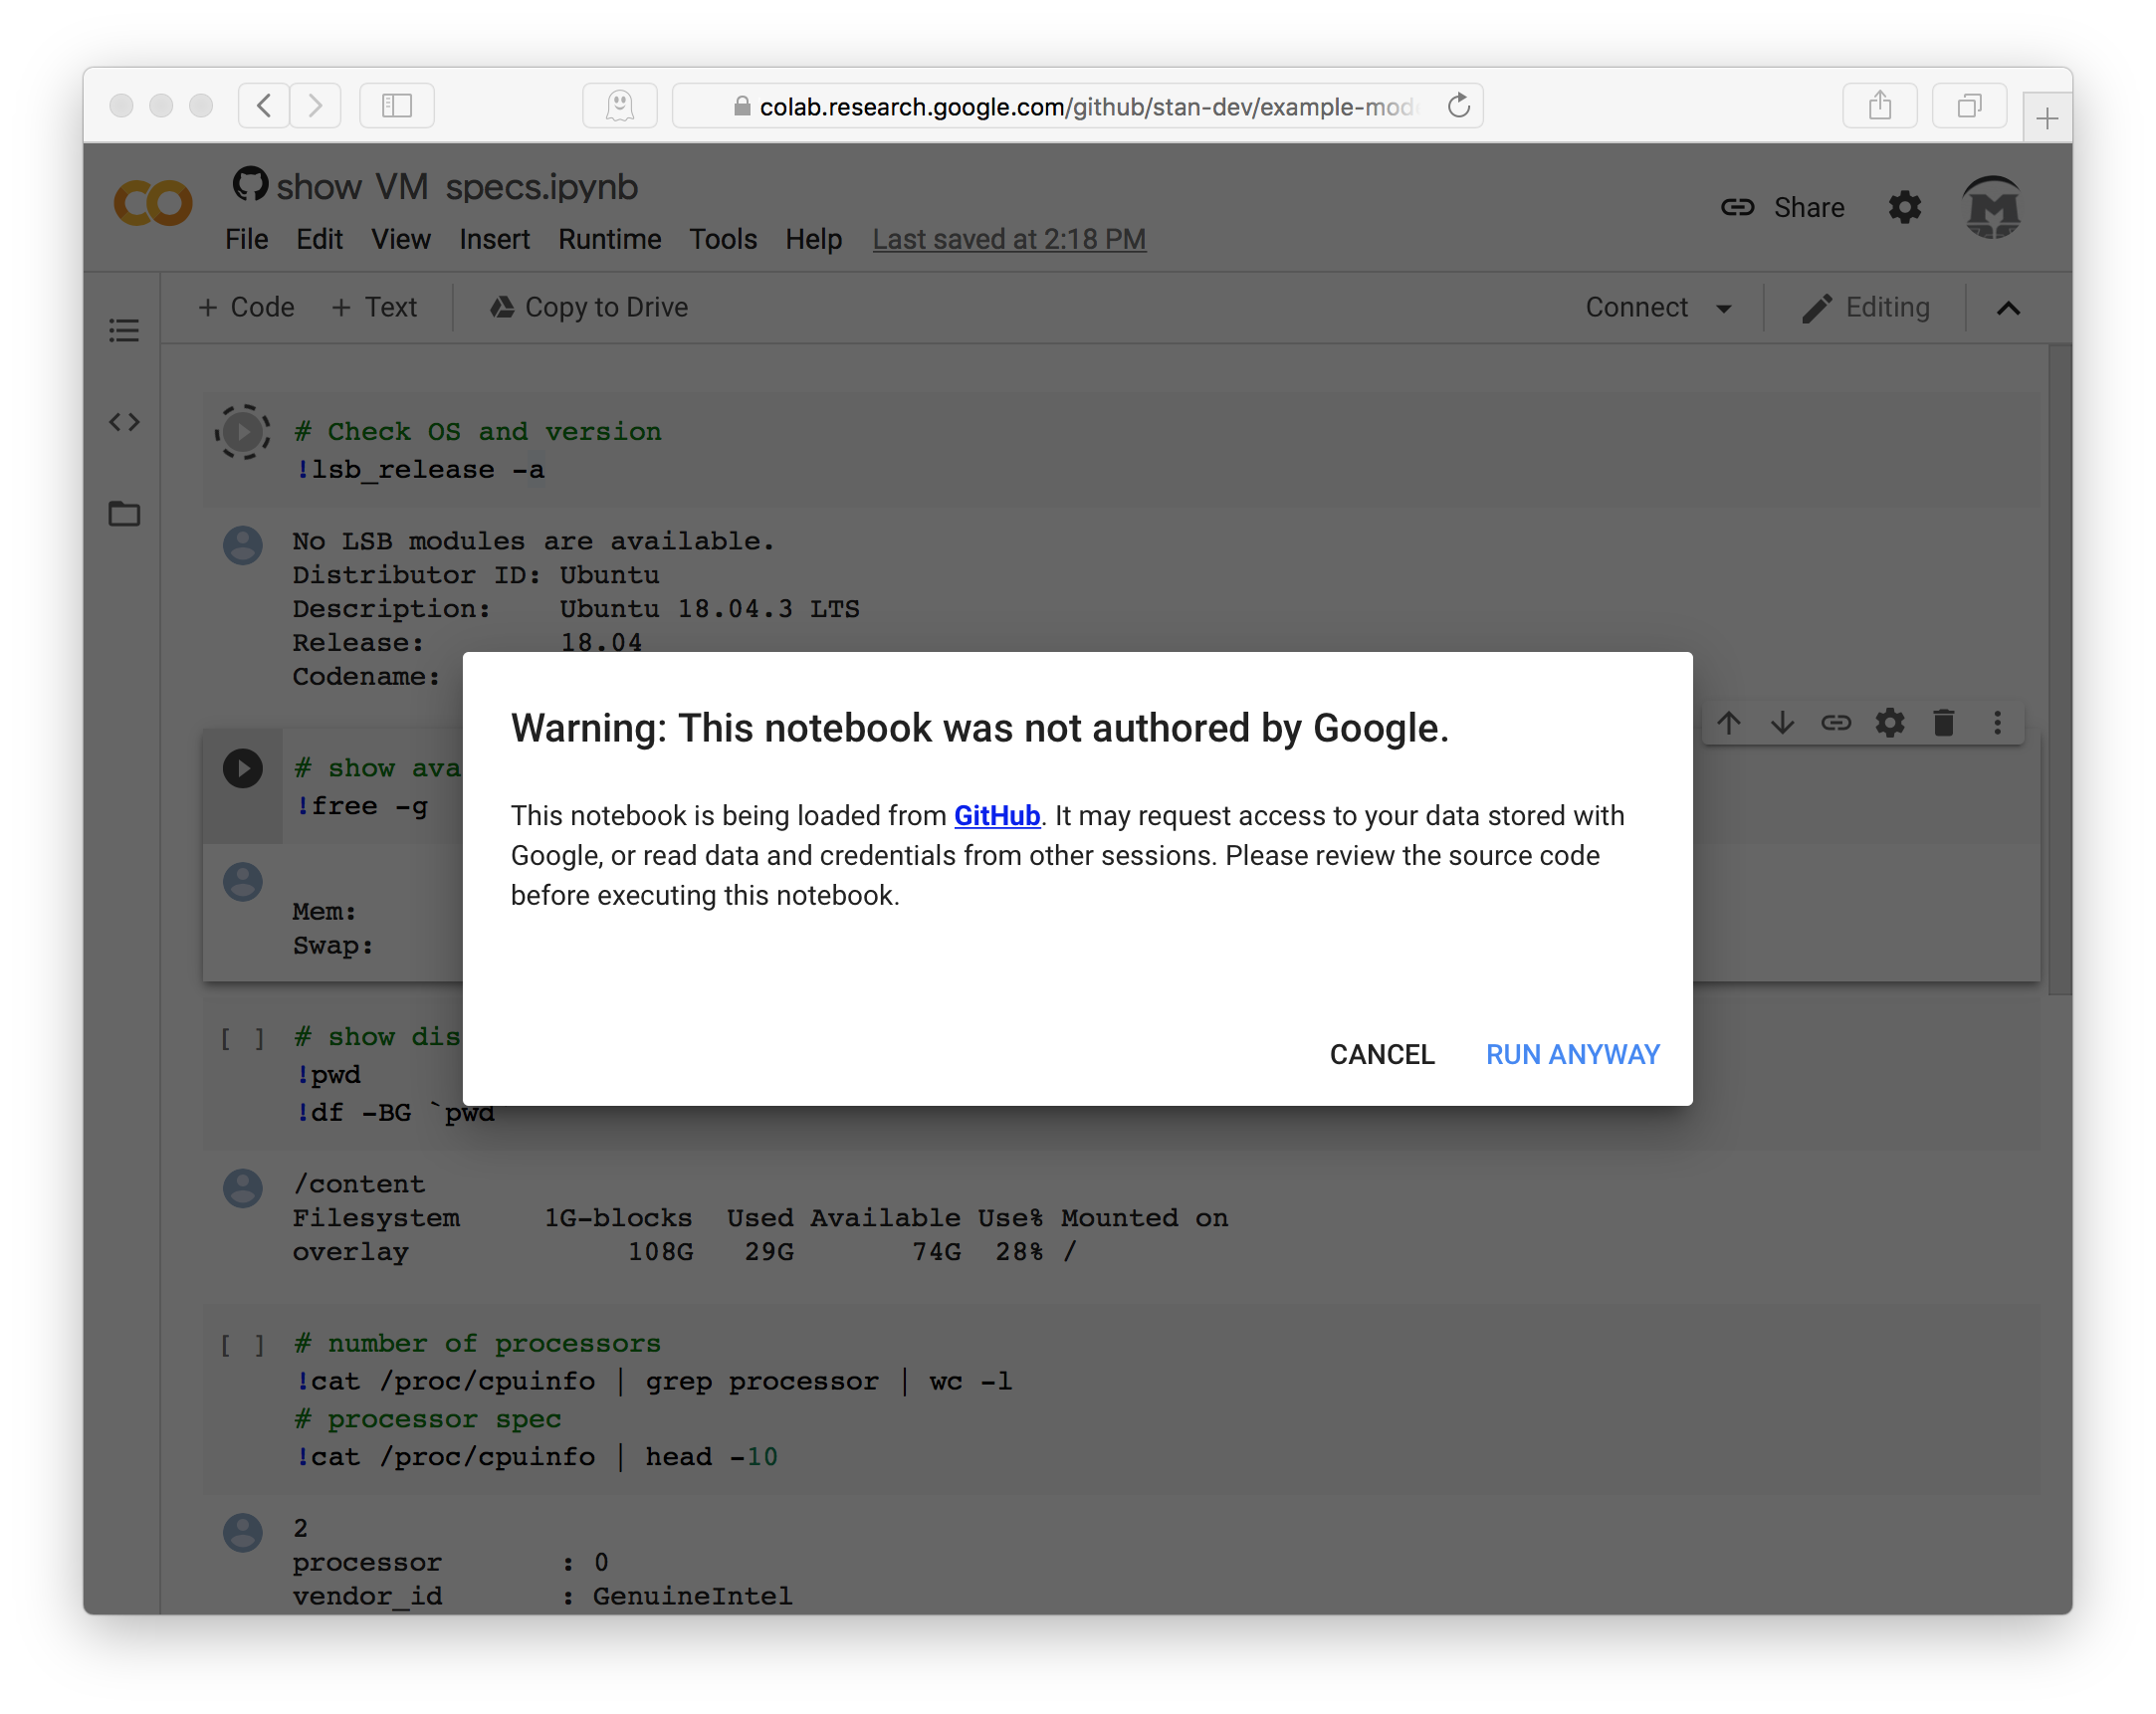The height and width of the screenshot is (1714, 2156).
Task: Open the Tools menu
Action: coord(722,239)
